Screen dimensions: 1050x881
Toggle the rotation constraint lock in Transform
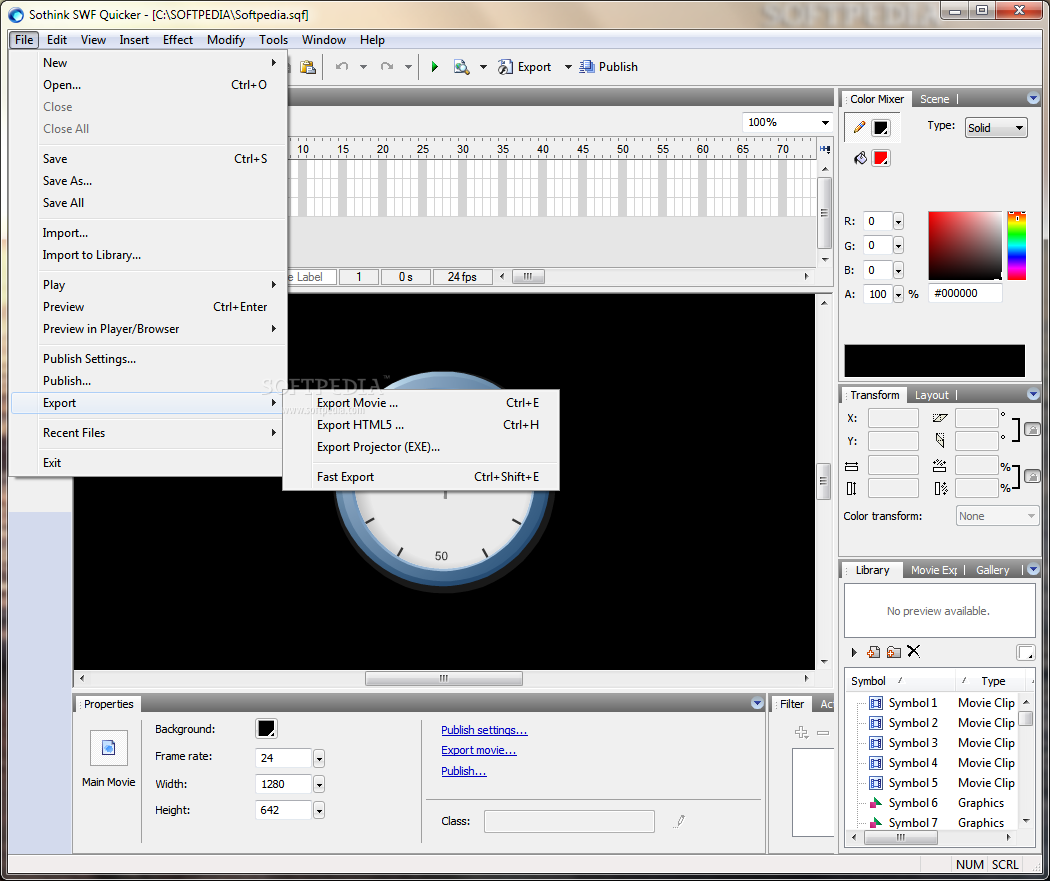[x=1032, y=429]
